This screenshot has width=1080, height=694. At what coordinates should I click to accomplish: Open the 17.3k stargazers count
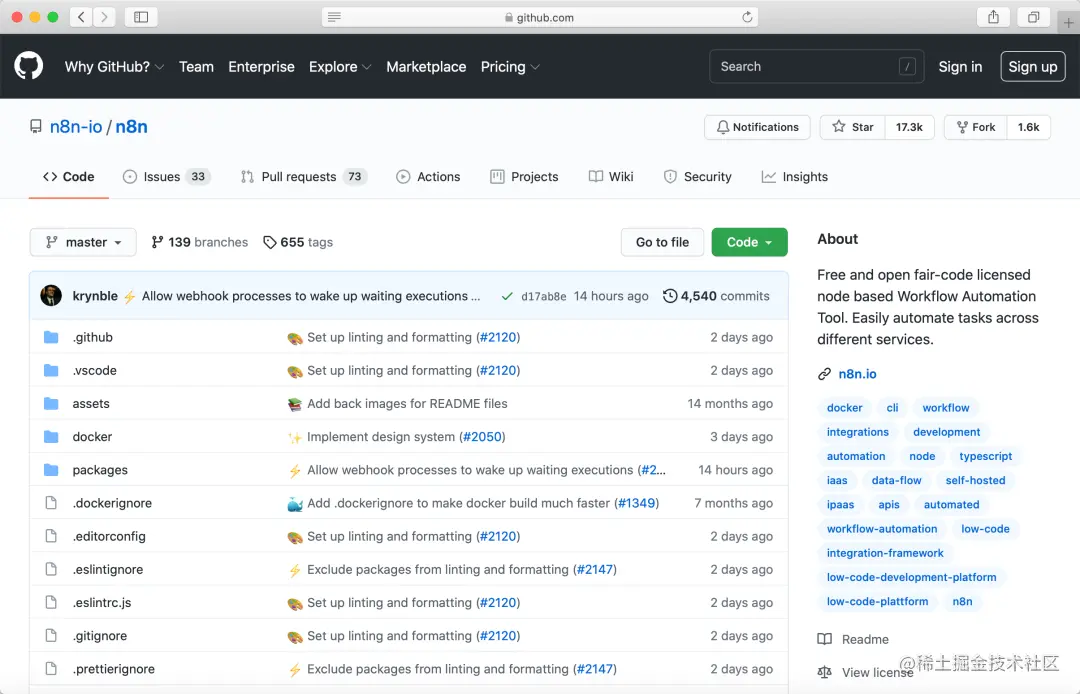point(909,127)
